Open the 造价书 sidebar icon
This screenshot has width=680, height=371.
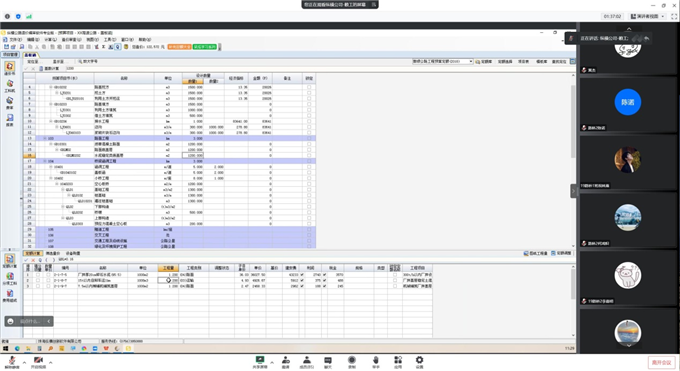10,68
